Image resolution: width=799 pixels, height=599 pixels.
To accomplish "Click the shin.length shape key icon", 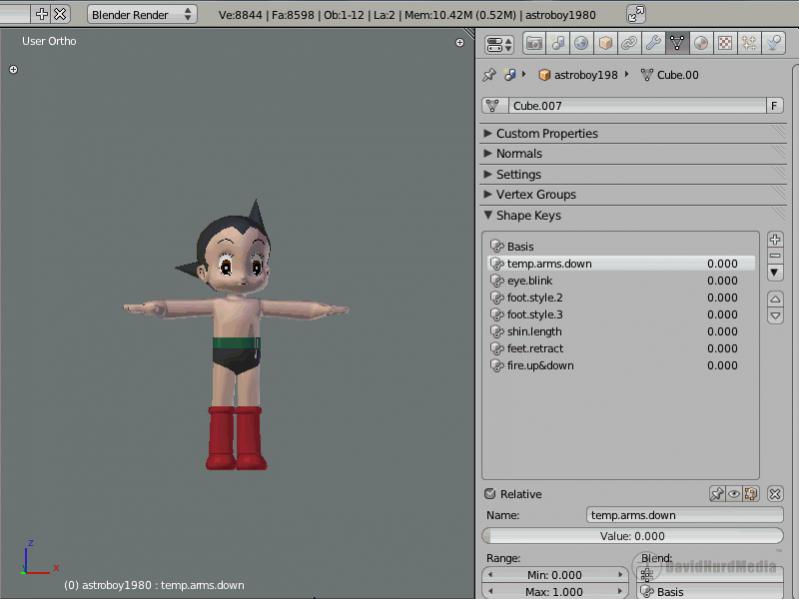I will (496, 332).
